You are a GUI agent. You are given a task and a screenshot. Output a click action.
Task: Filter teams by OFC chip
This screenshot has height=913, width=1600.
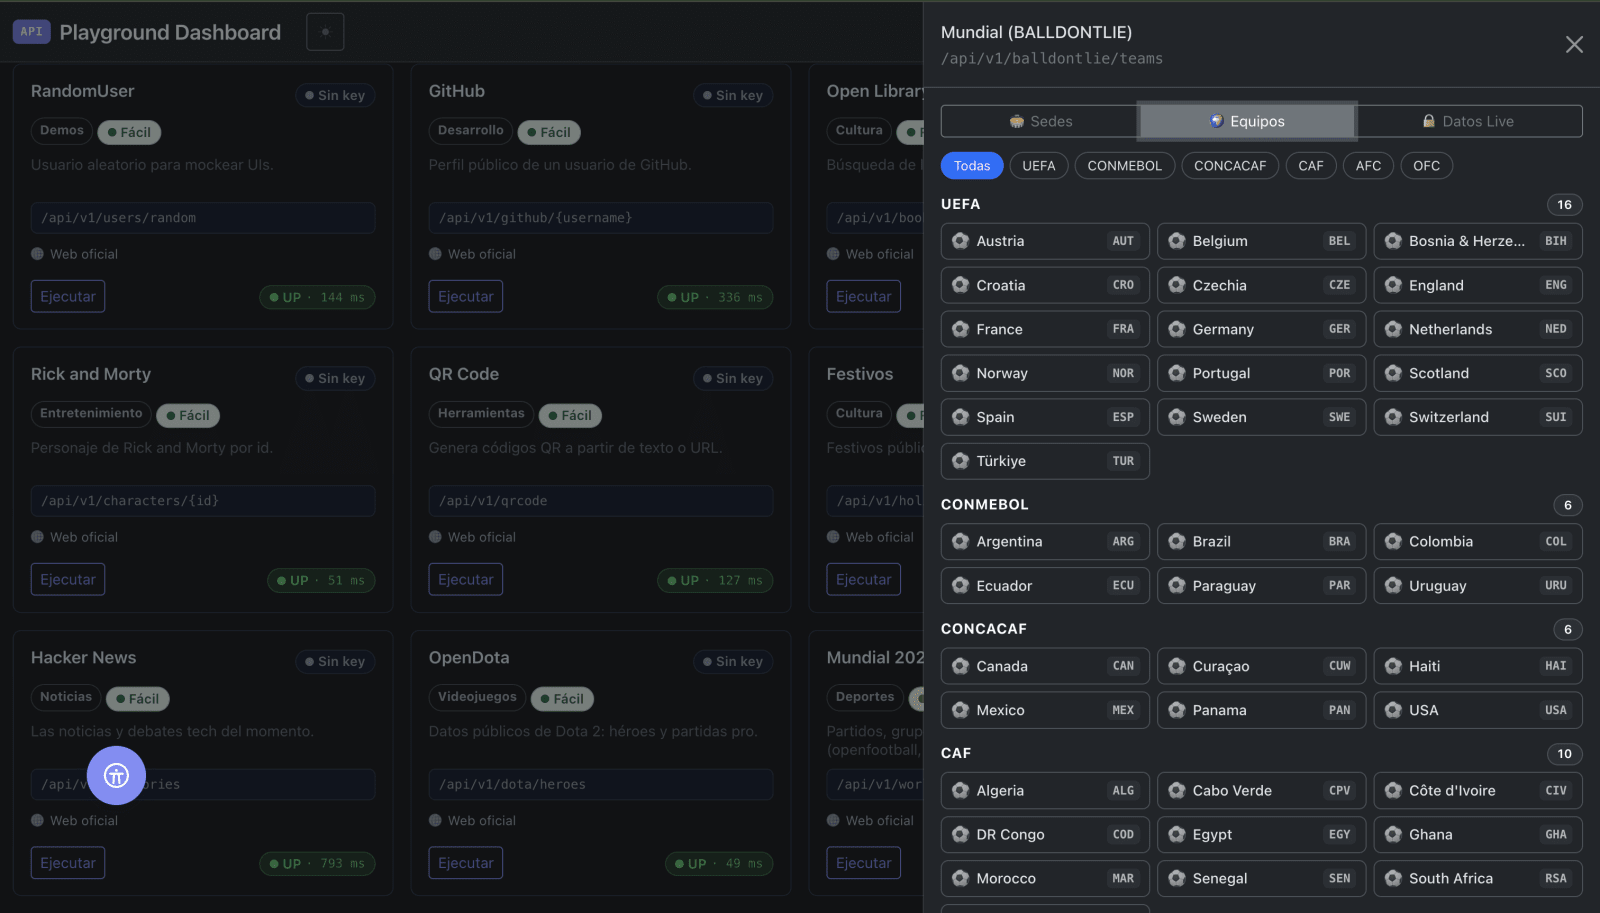click(1427, 166)
